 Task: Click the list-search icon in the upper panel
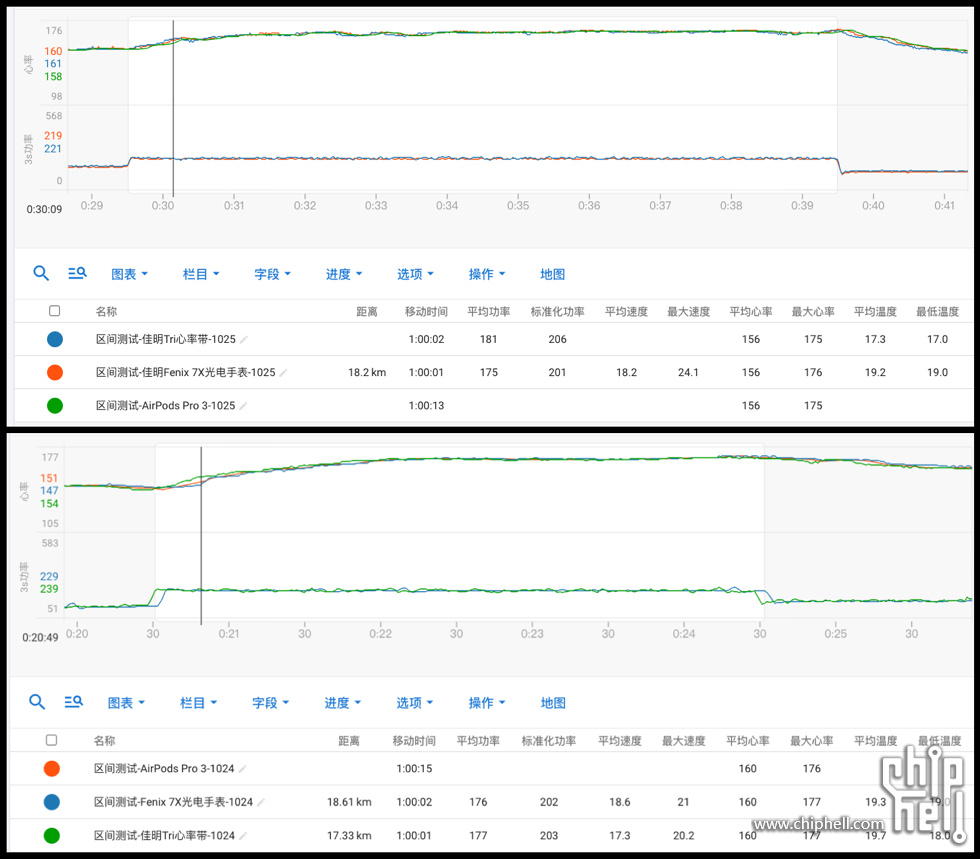click(x=77, y=273)
